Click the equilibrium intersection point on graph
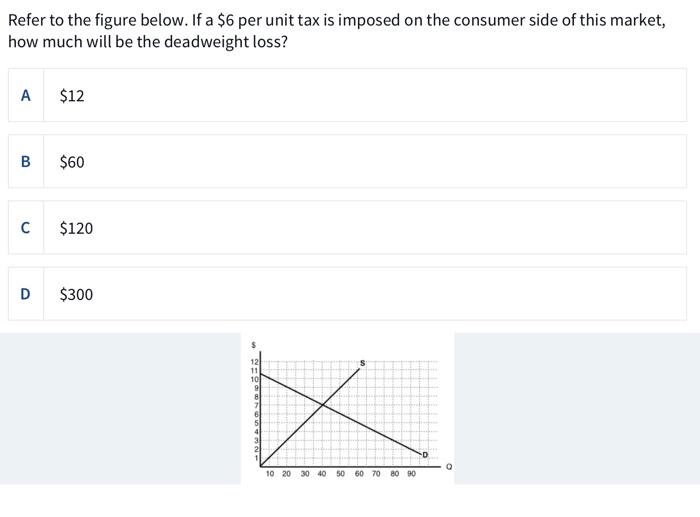The image size is (700, 517). coord(323,405)
